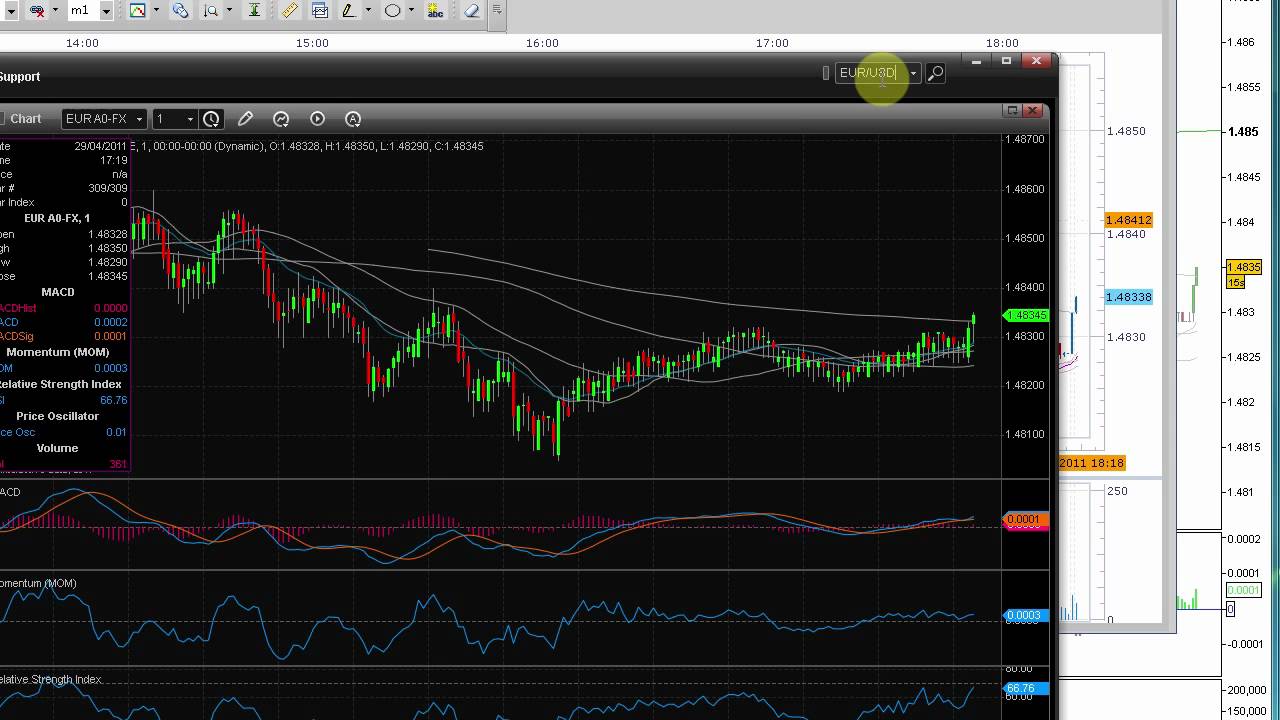This screenshot has height=720, width=1280.
Task: Click the 1.48345 current price marker
Action: tap(1024, 316)
